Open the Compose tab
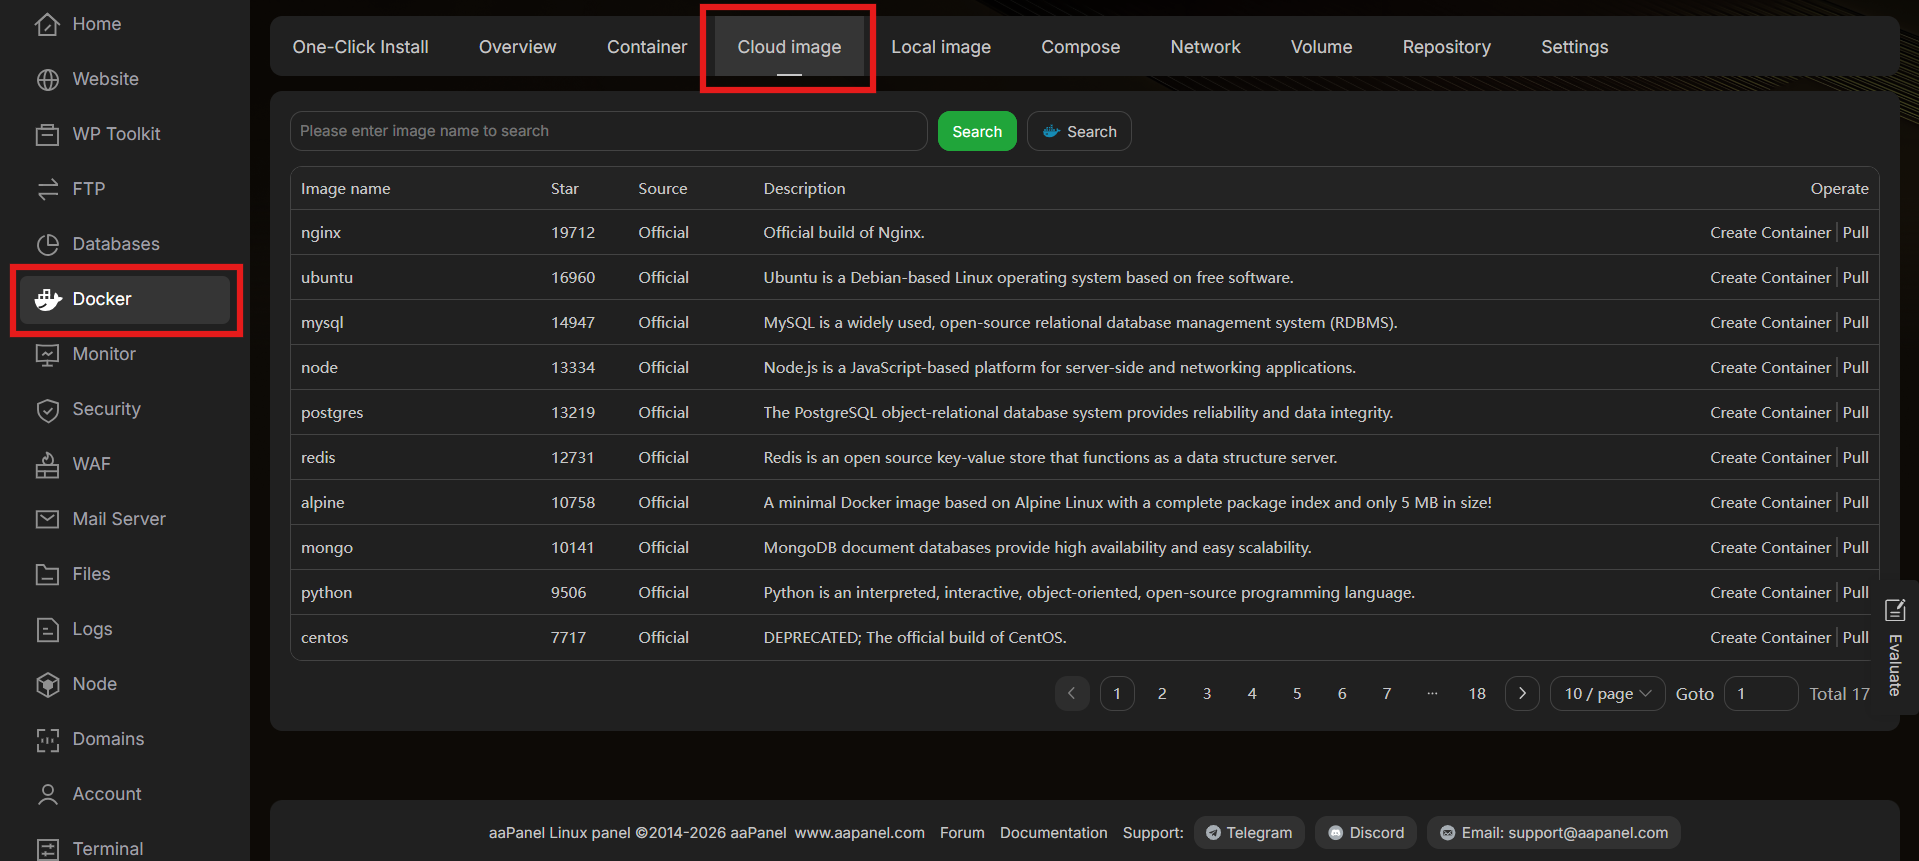The height and width of the screenshot is (861, 1919). pyautogui.click(x=1080, y=47)
